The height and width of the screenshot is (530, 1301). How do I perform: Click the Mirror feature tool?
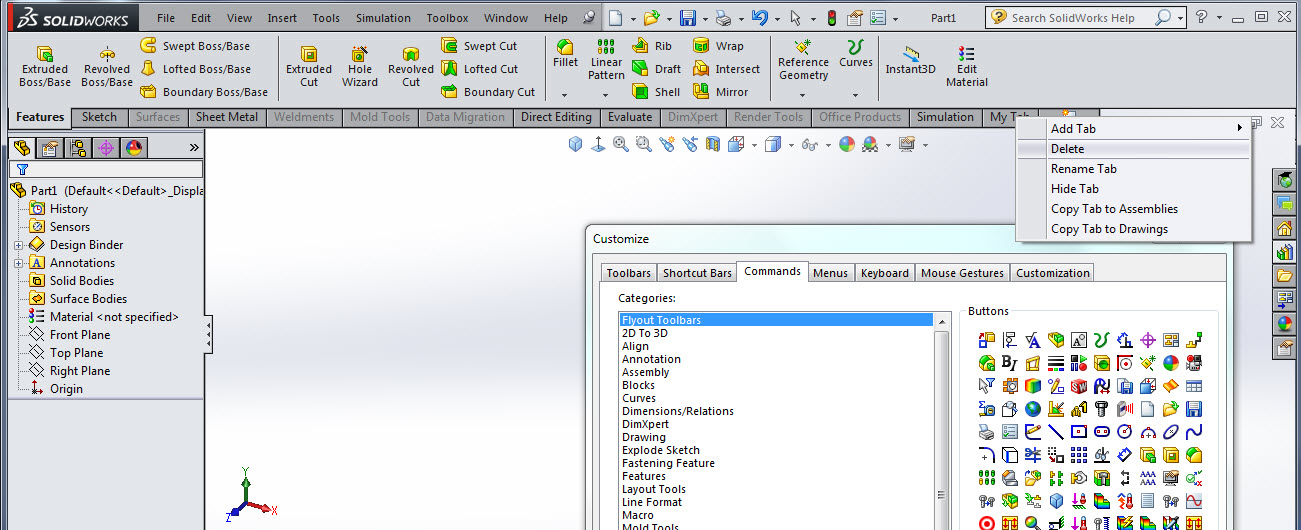tap(720, 92)
